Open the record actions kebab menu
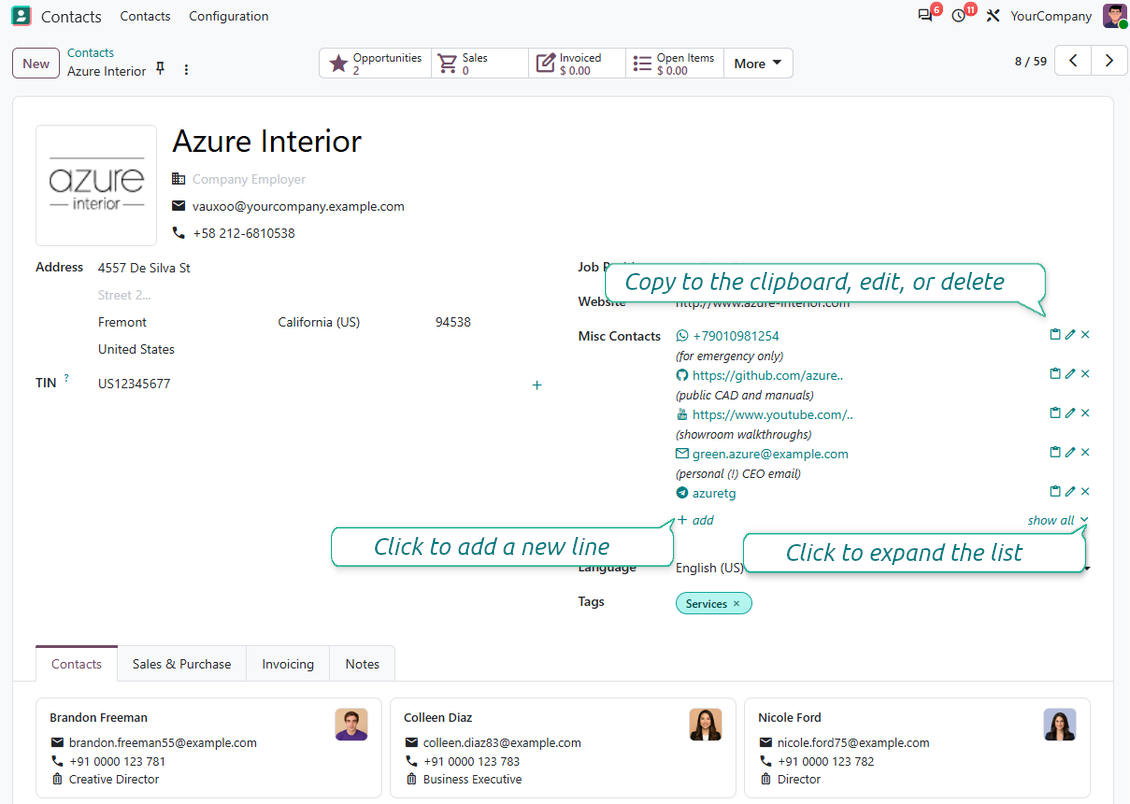This screenshot has width=1130, height=804. tap(186, 70)
